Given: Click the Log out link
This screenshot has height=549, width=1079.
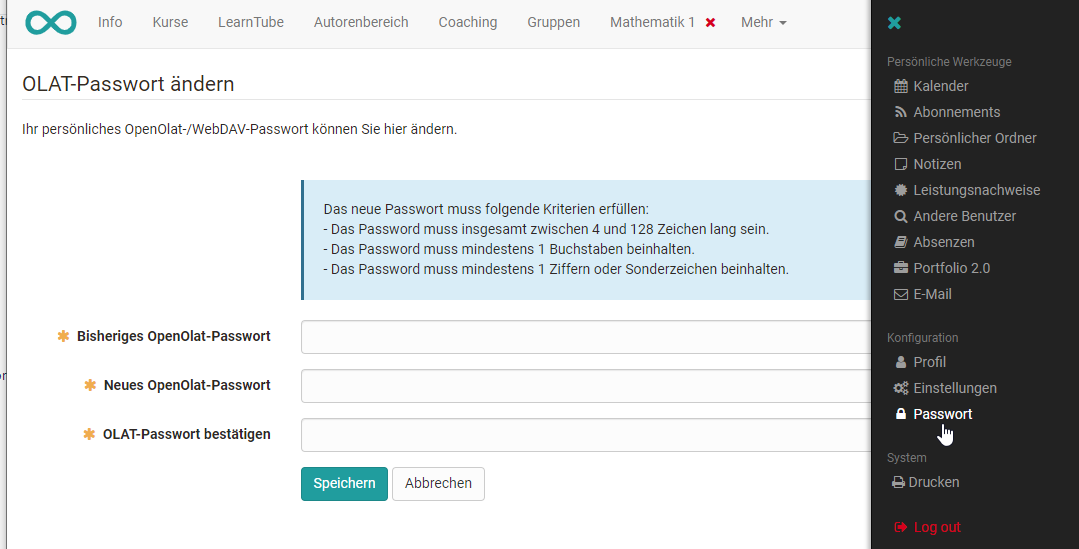Looking at the screenshot, I should [927, 527].
